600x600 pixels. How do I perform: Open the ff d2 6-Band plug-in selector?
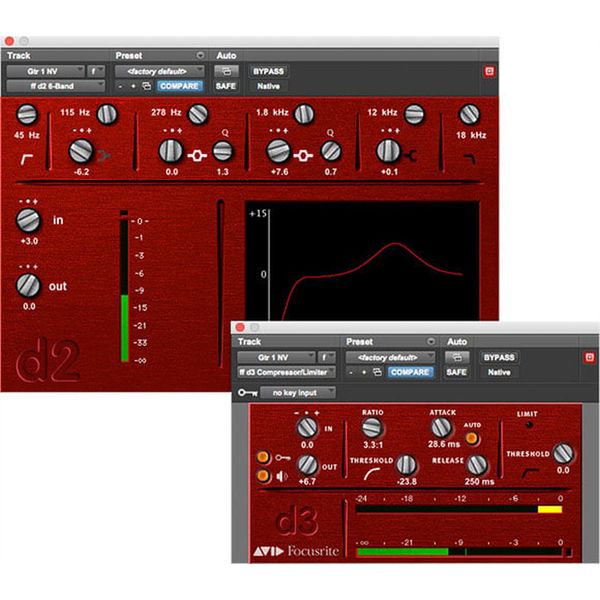[x=55, y=86]
